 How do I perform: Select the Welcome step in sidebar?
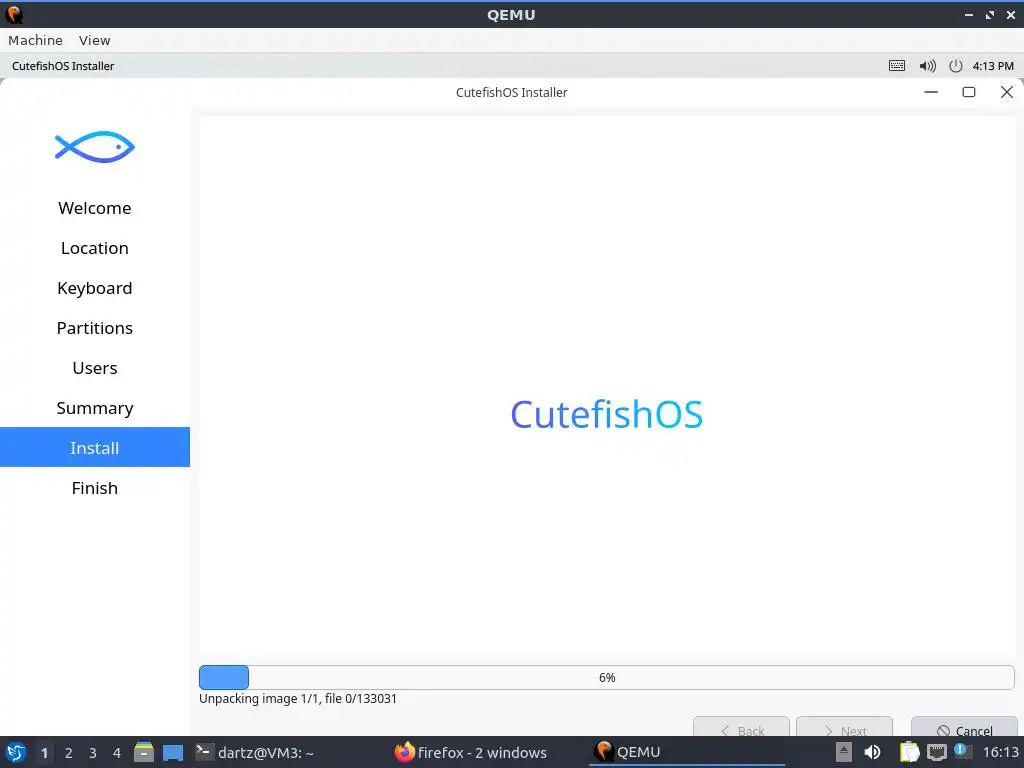pos(95,208)
